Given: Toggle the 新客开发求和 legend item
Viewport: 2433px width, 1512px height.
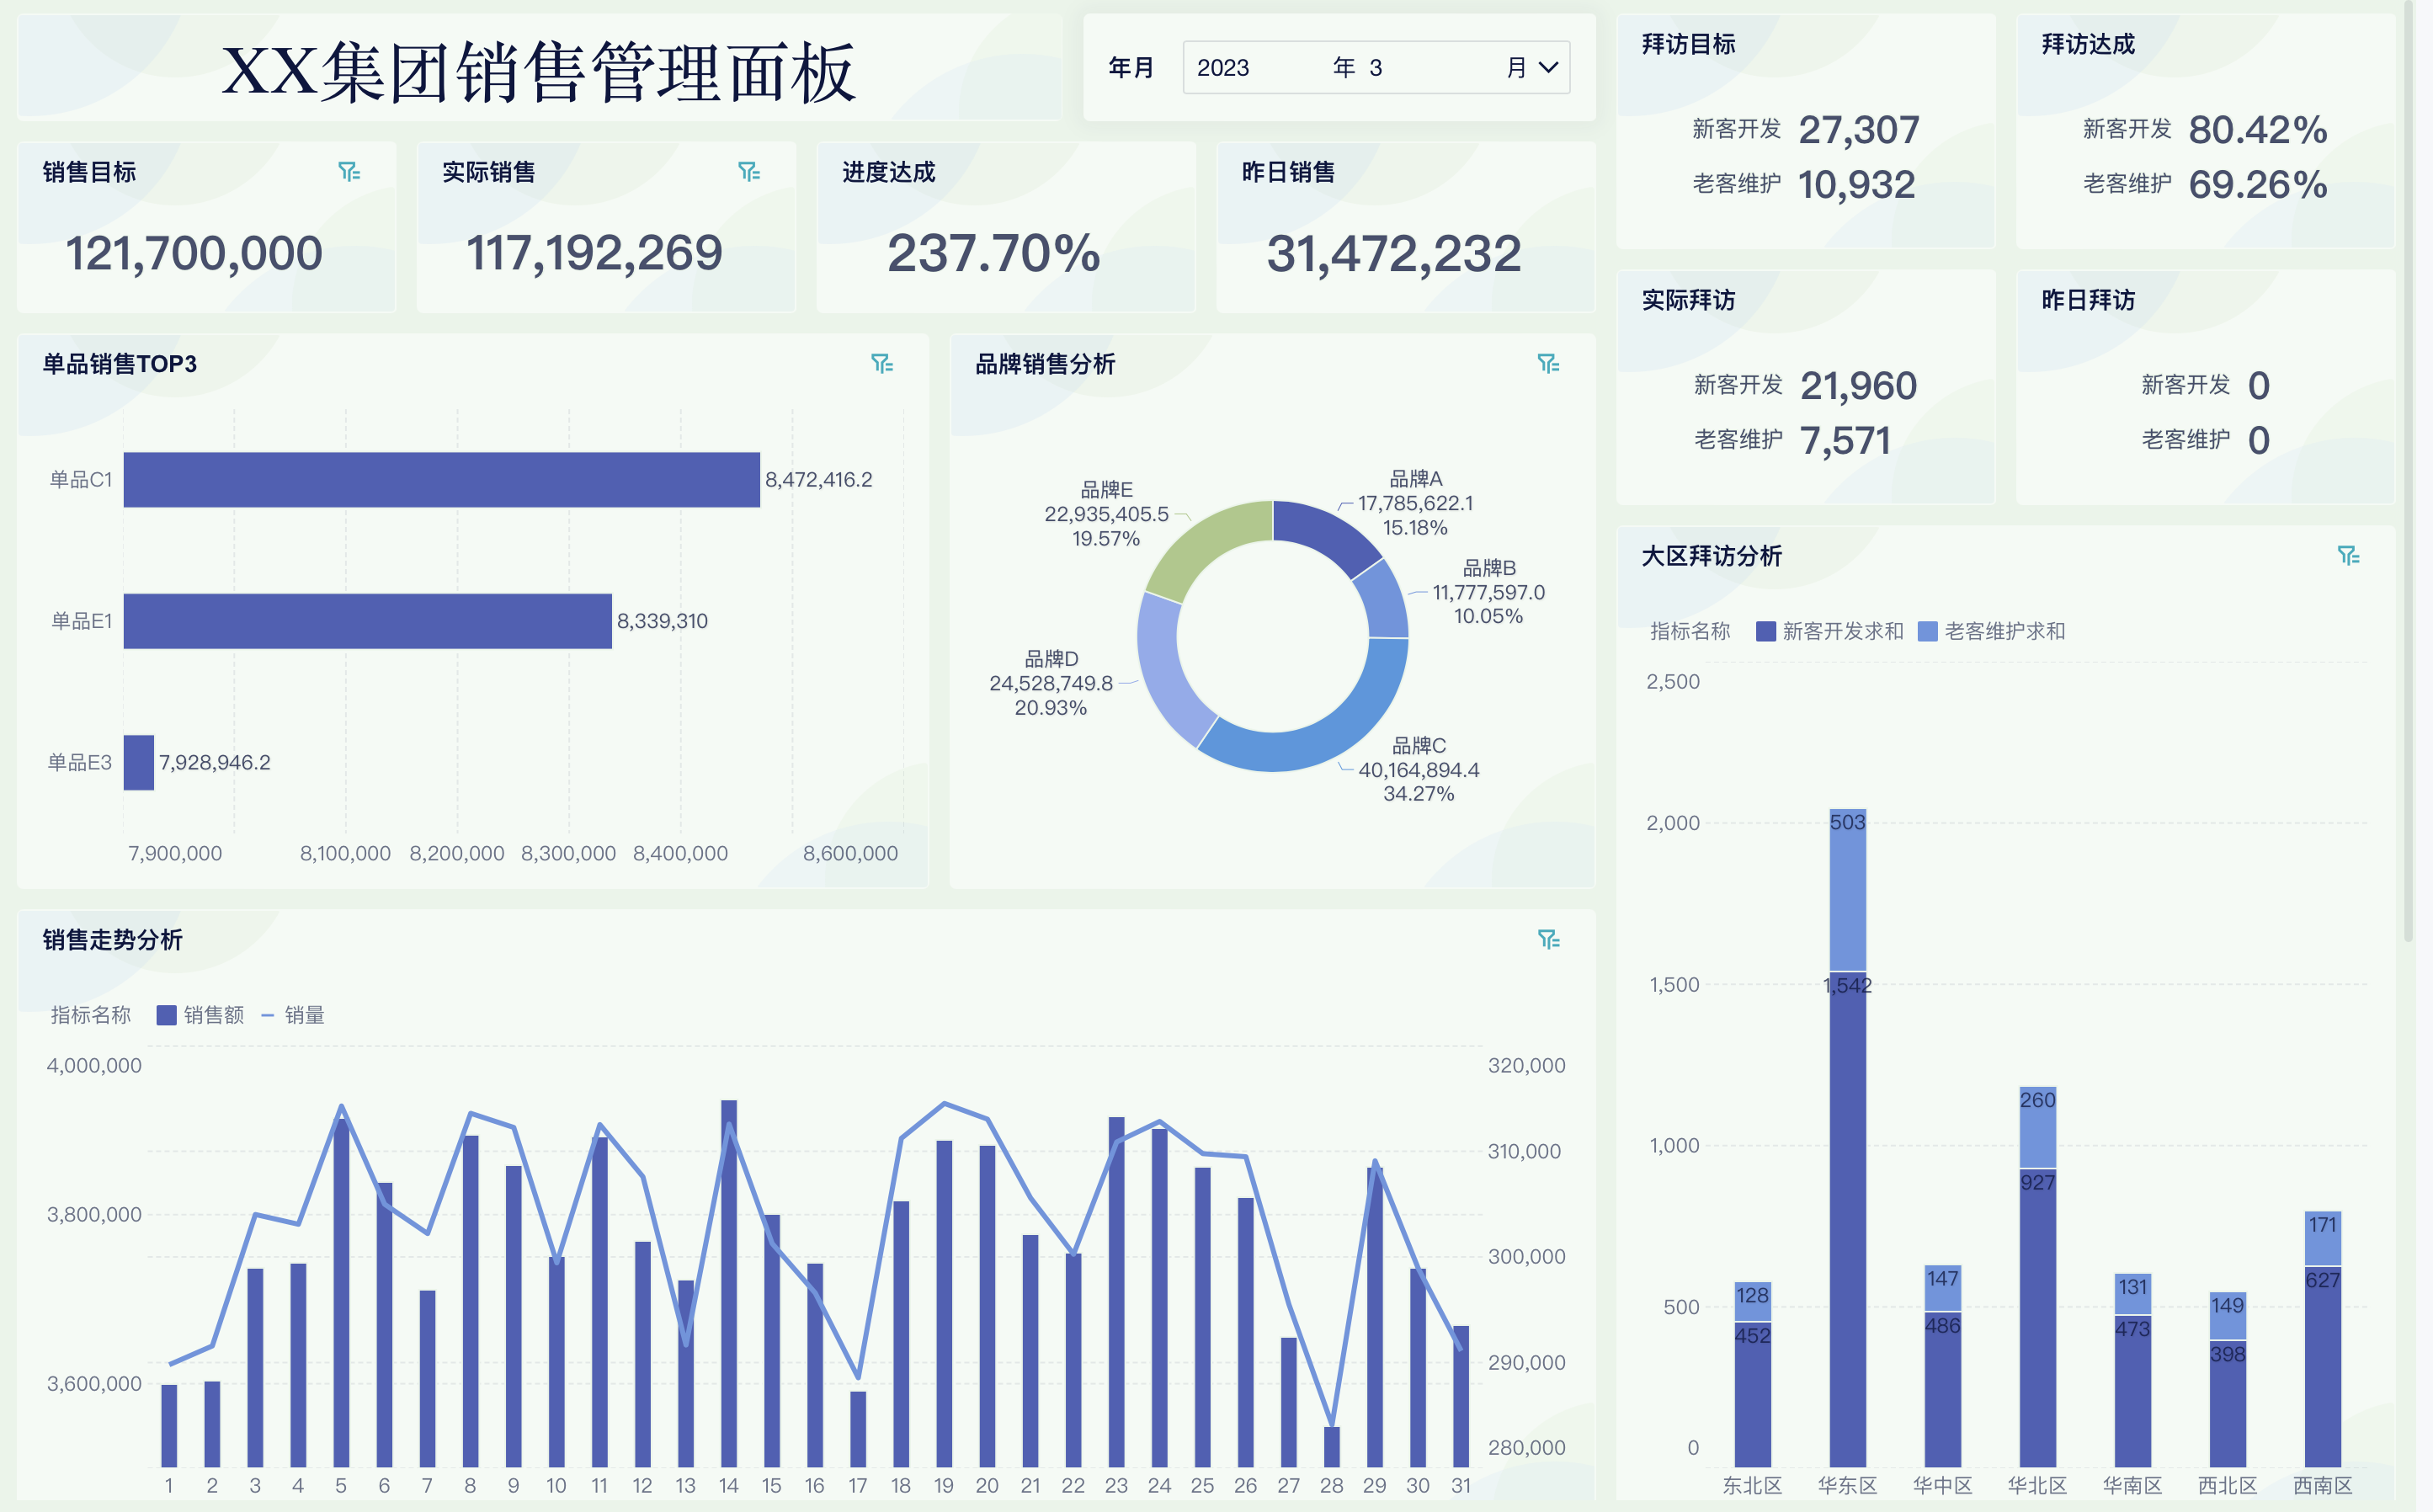Looking at the screenshot, I should coord(1830,631).
